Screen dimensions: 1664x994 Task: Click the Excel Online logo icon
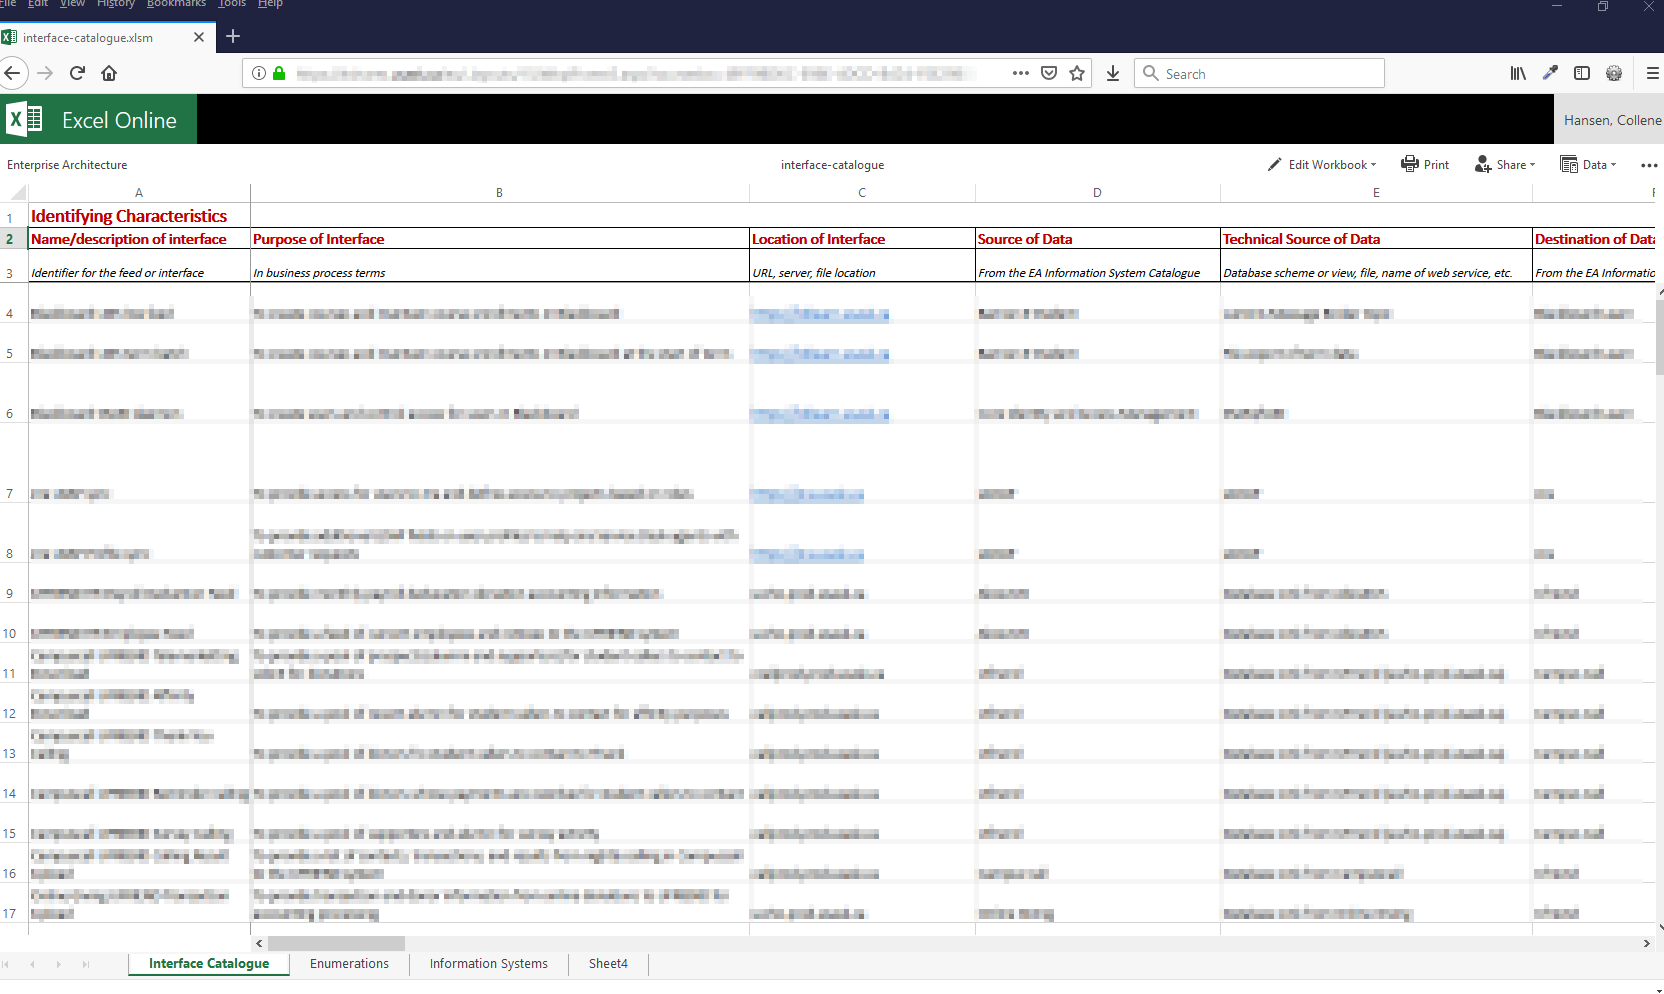(25, 120)
